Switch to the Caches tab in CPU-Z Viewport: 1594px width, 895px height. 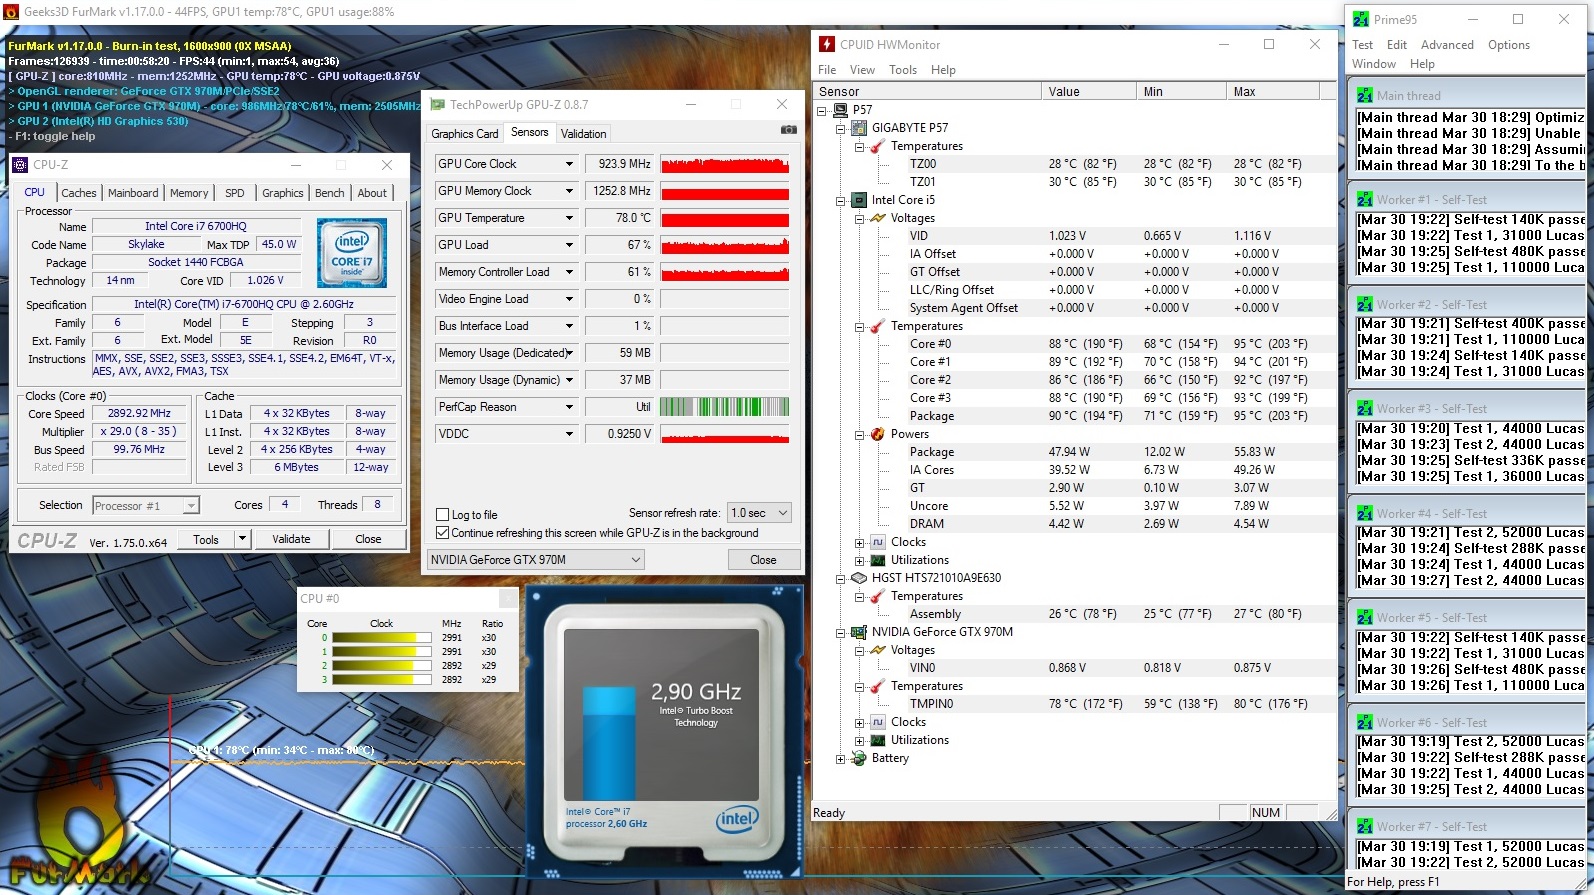[79, 193]
